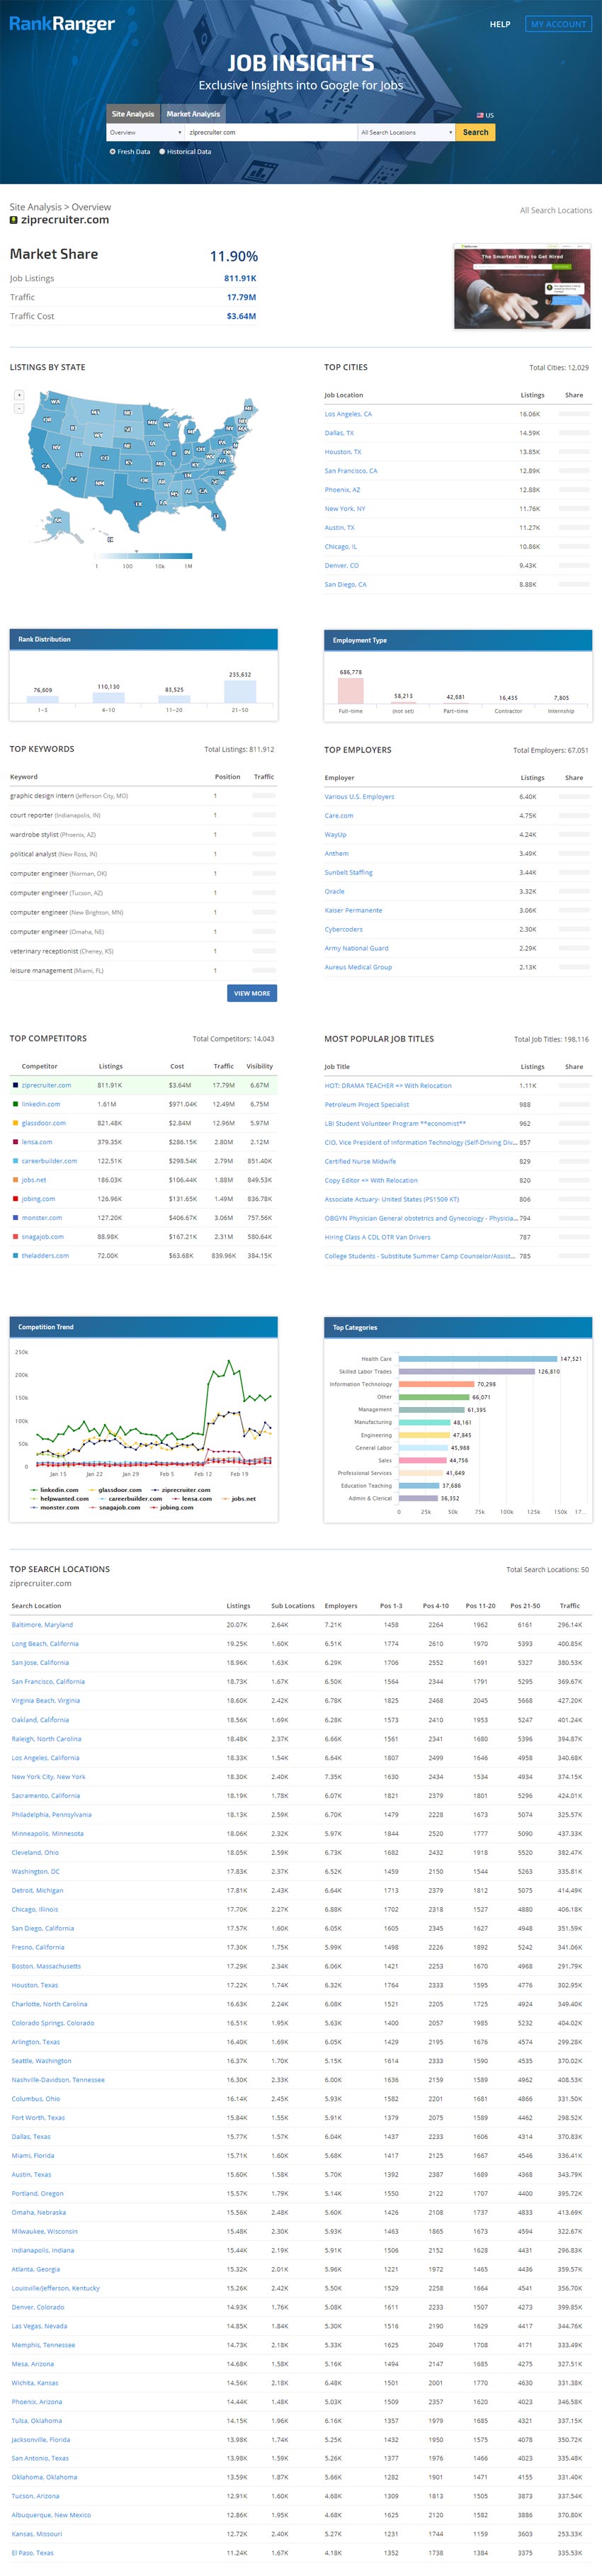Sort the locations table by Traffic column

pyautogui.click(x=569, y=1605)
